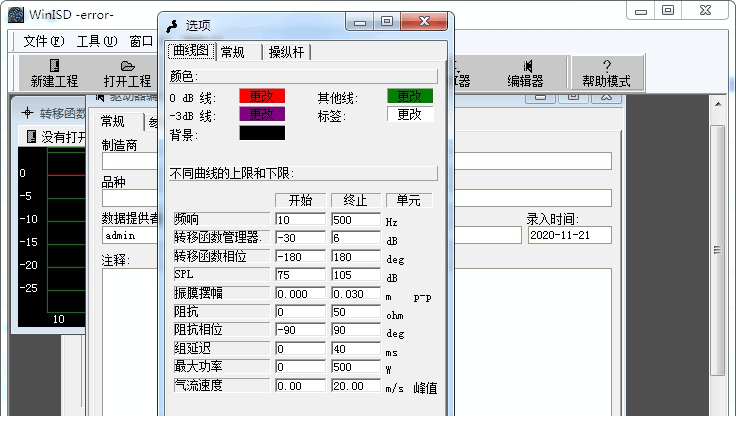Image resolution: width=736 pixels, height=432 pixels.
Task: Click SPL start field 75
Action: (x=300, y=275)
